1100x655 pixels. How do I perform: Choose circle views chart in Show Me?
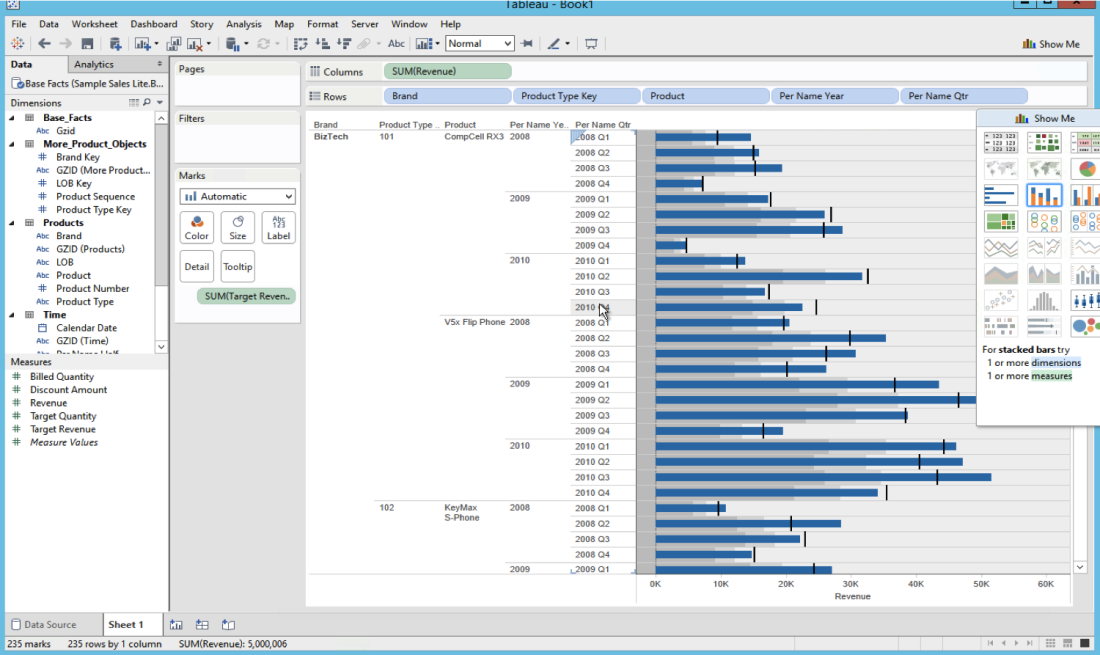click(1044, 222)
